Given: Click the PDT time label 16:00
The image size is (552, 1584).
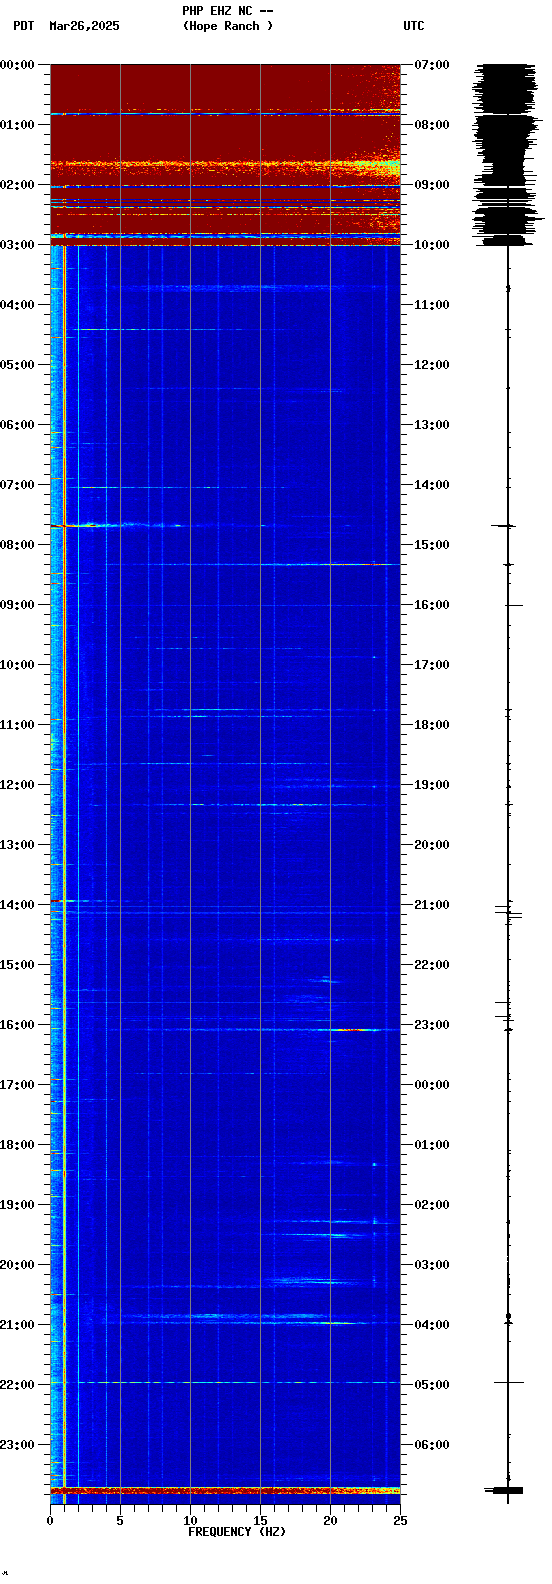Looking at the screenshot, I should (17, 1025).
